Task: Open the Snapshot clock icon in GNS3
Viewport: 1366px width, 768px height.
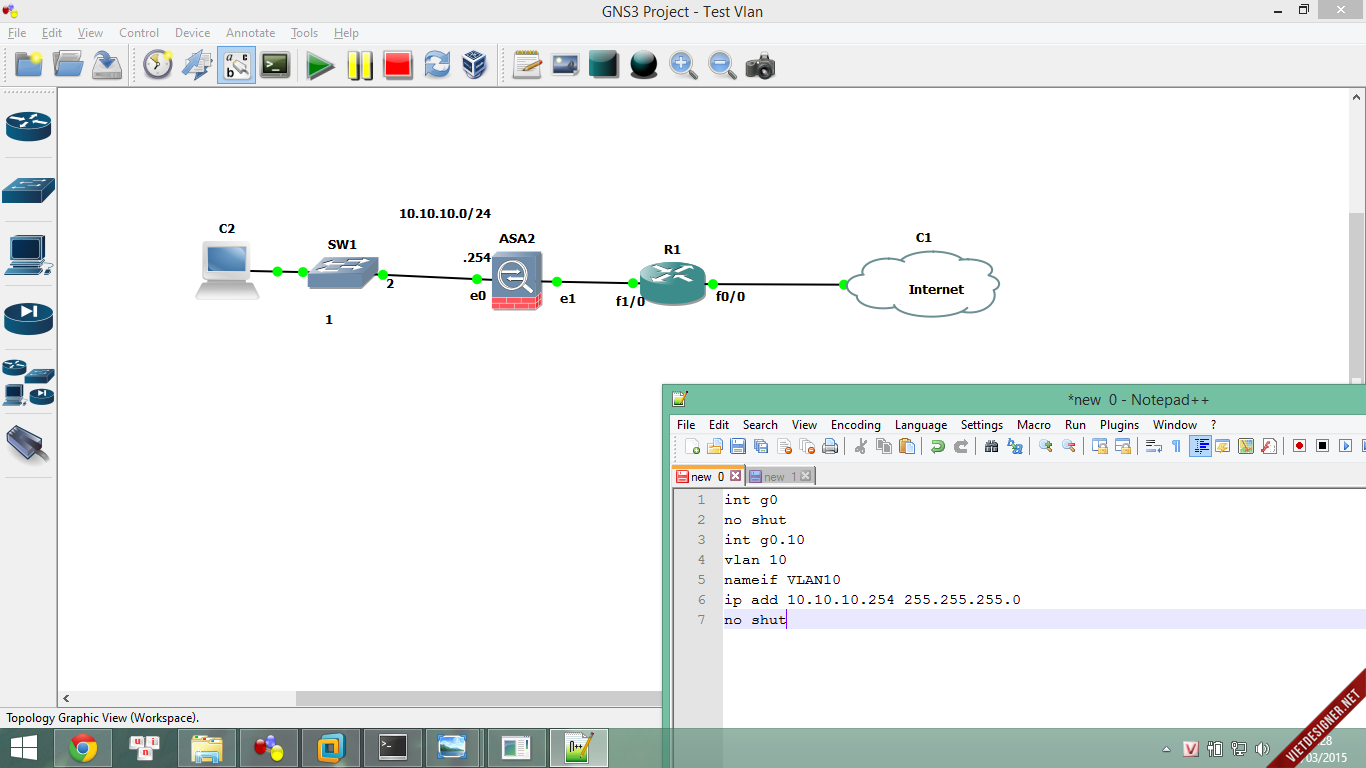Action: point(158,66)
